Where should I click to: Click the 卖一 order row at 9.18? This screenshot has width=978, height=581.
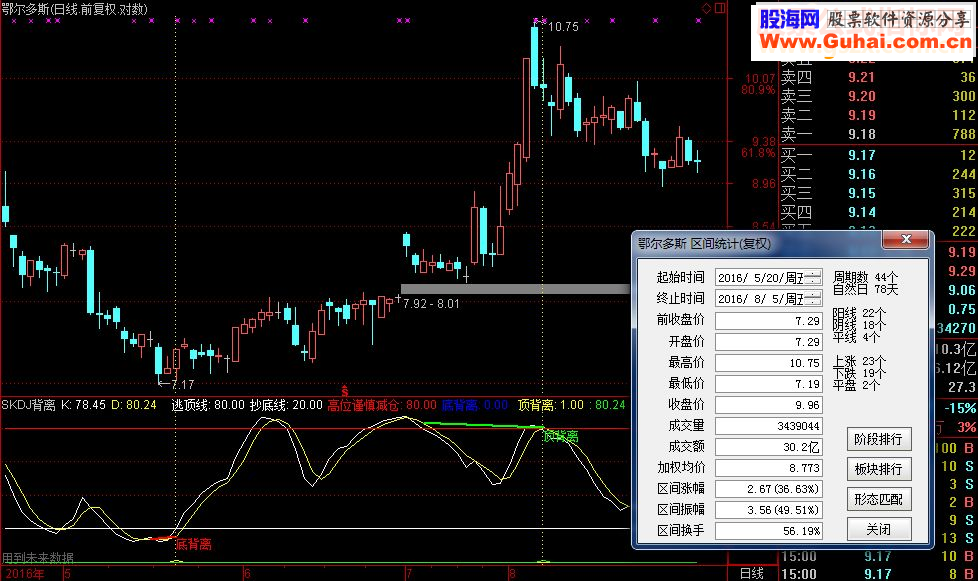coord(878,135)
